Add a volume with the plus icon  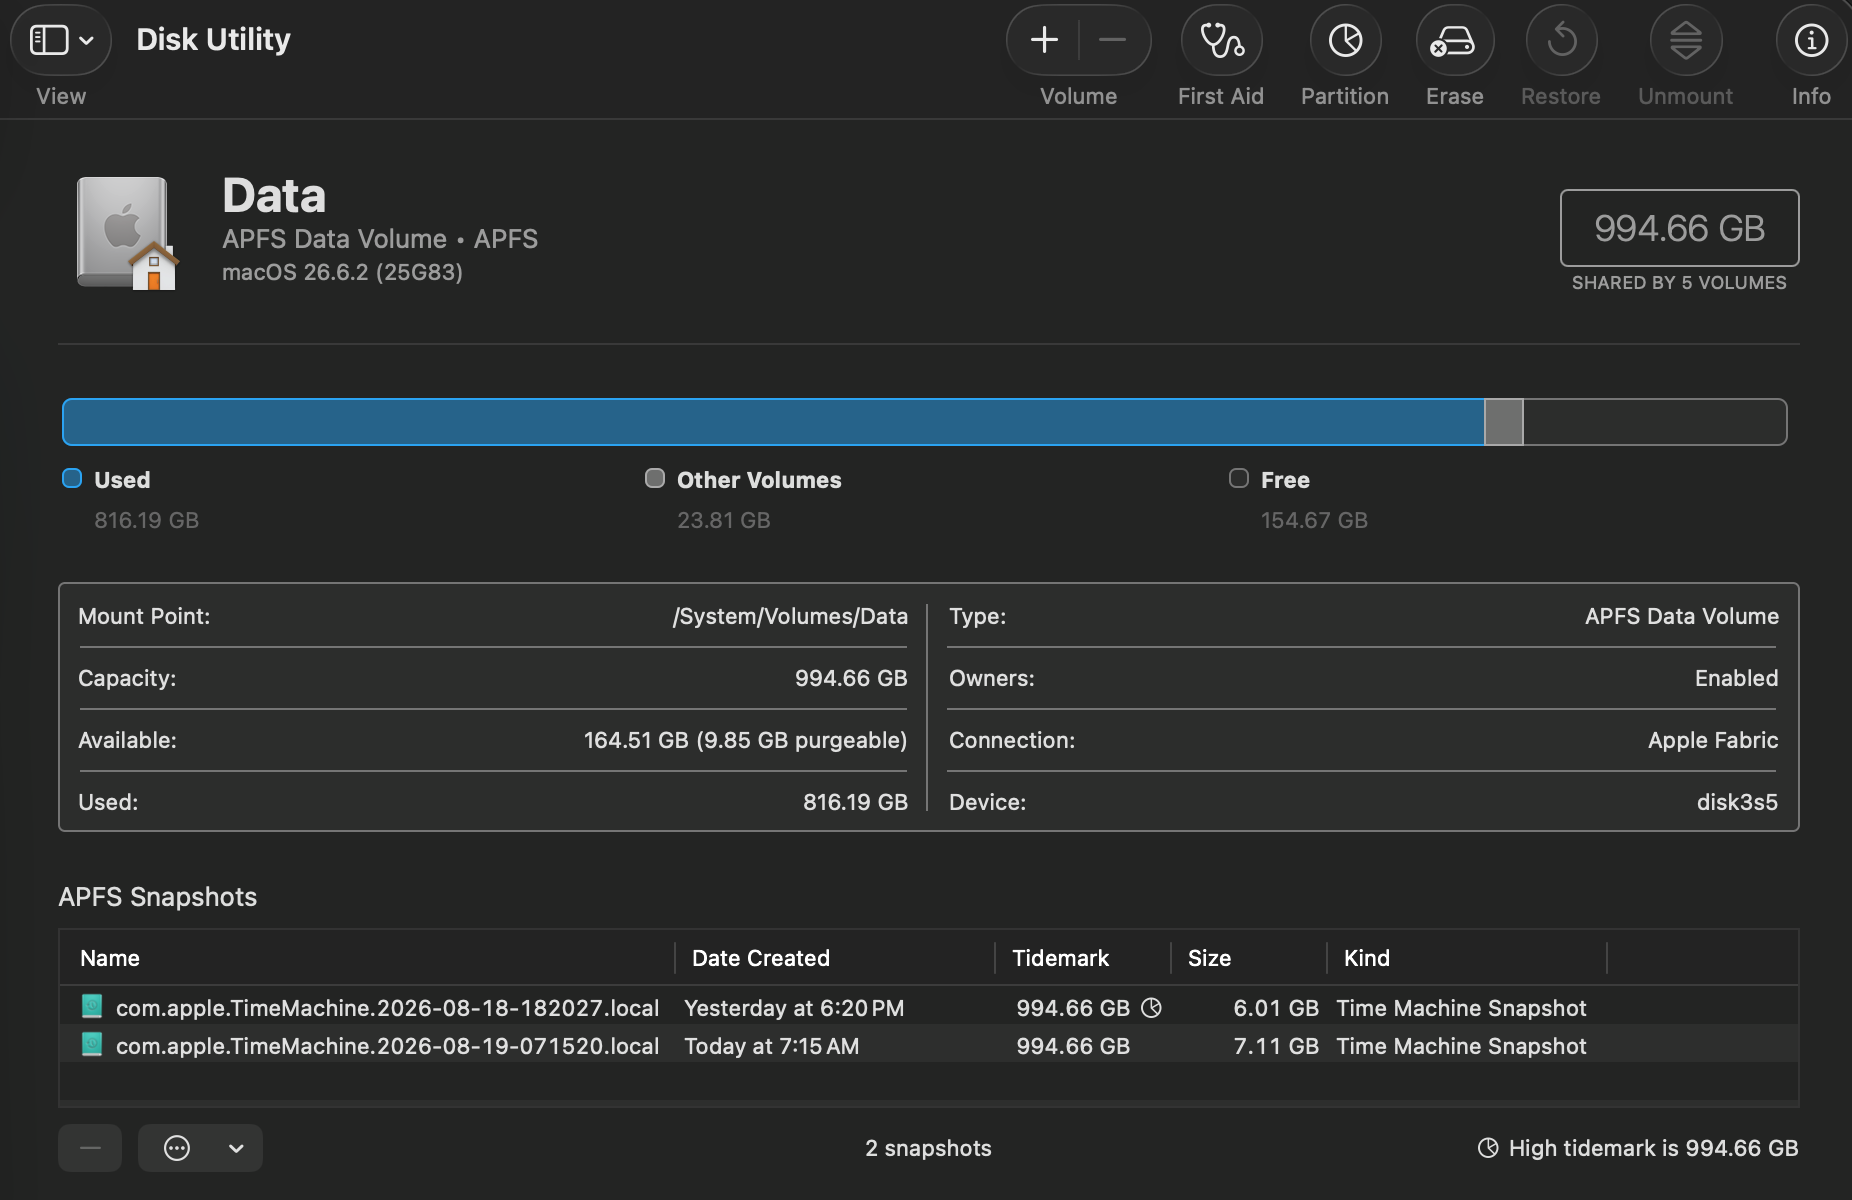[1044, 40]
